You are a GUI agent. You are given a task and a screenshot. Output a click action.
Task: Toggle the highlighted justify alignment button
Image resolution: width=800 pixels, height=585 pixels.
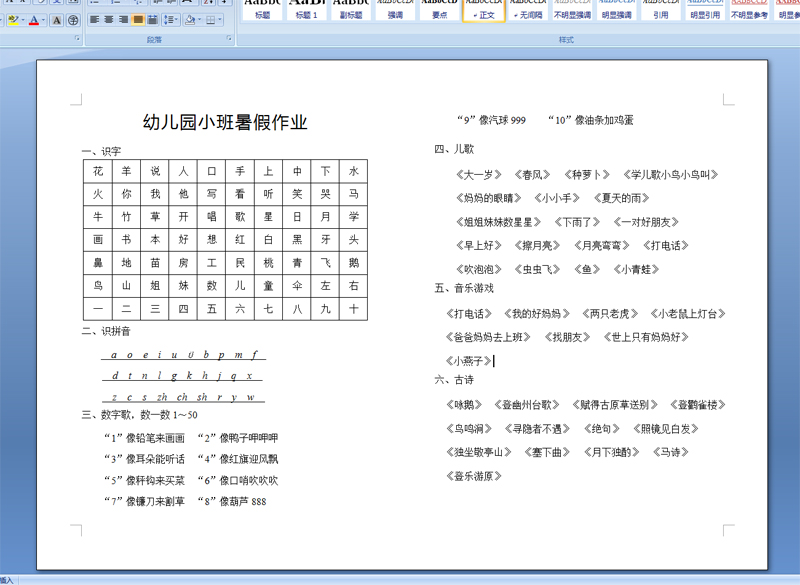(x=138, y=20)
